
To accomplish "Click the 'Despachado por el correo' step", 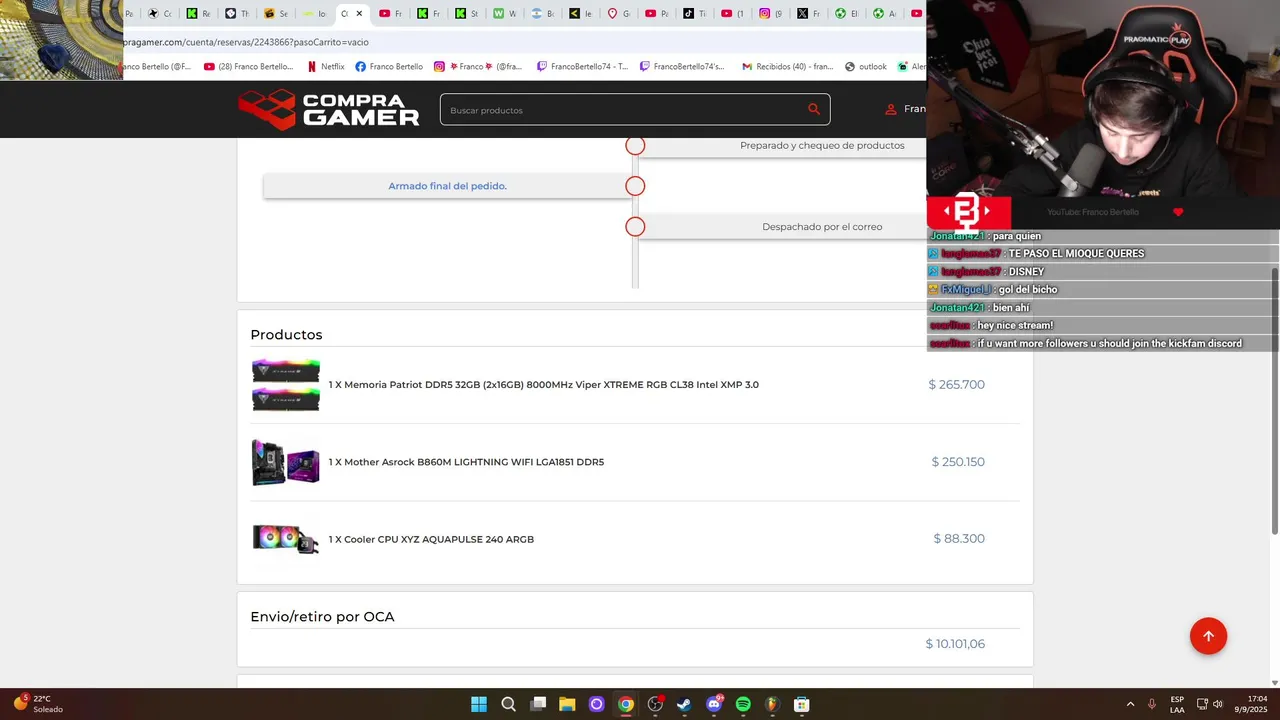I will 822,227.
